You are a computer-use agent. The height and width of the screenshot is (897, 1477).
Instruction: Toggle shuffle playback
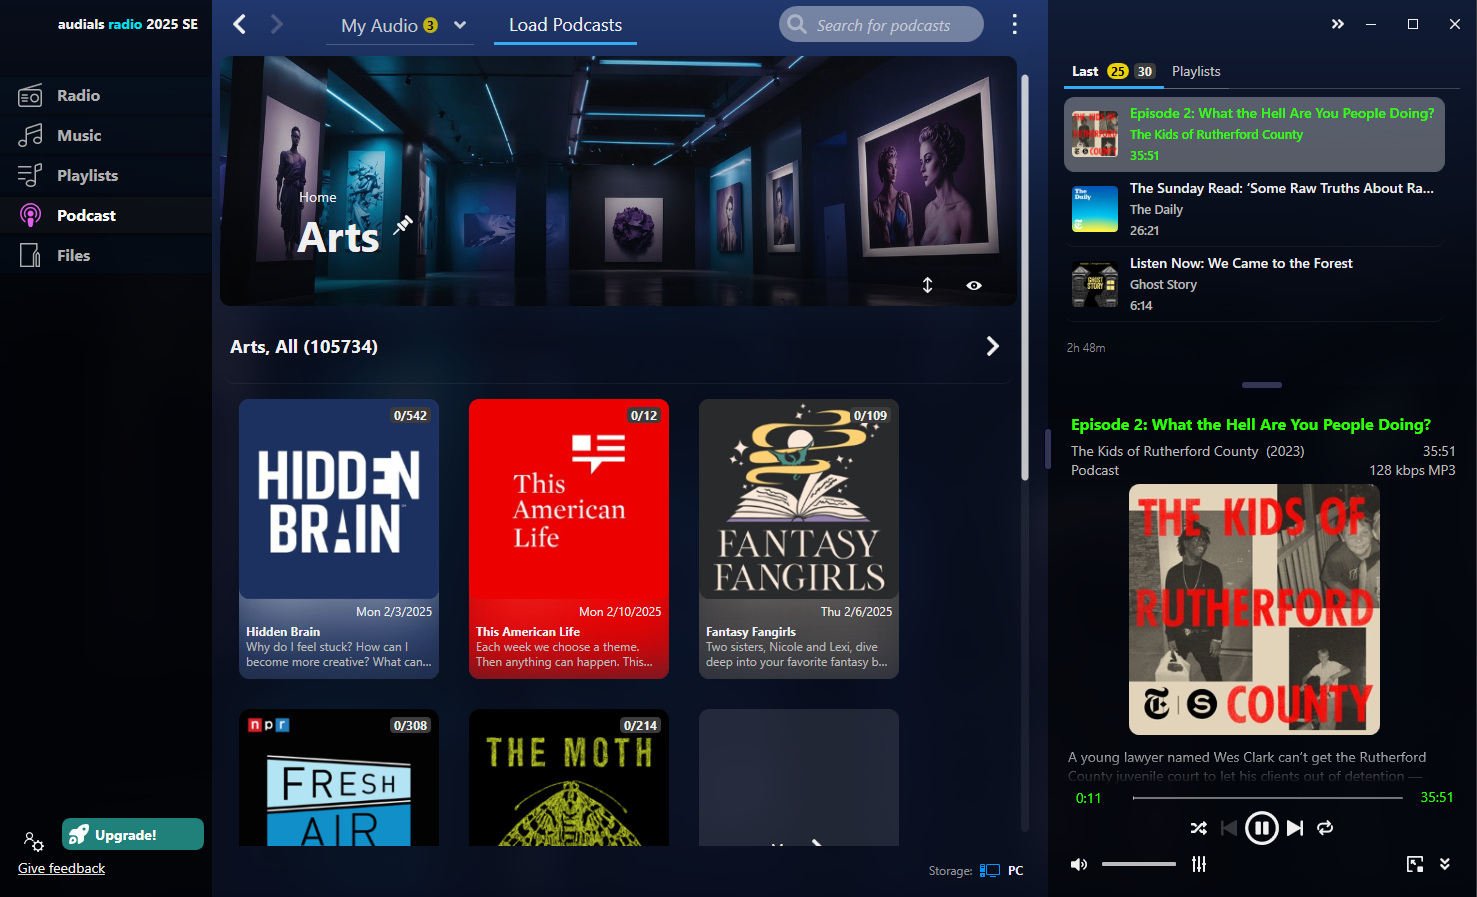tap(1198, 828)
